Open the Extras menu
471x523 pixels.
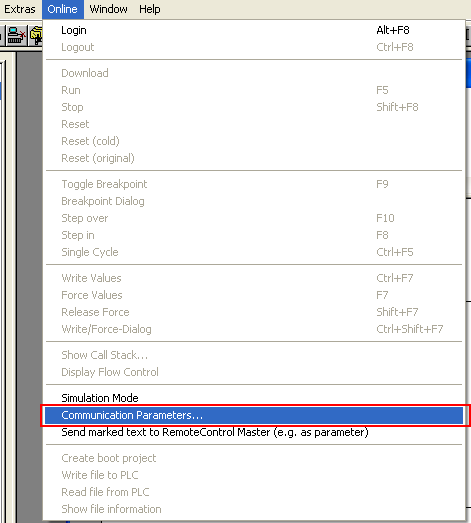click(20, 9)
